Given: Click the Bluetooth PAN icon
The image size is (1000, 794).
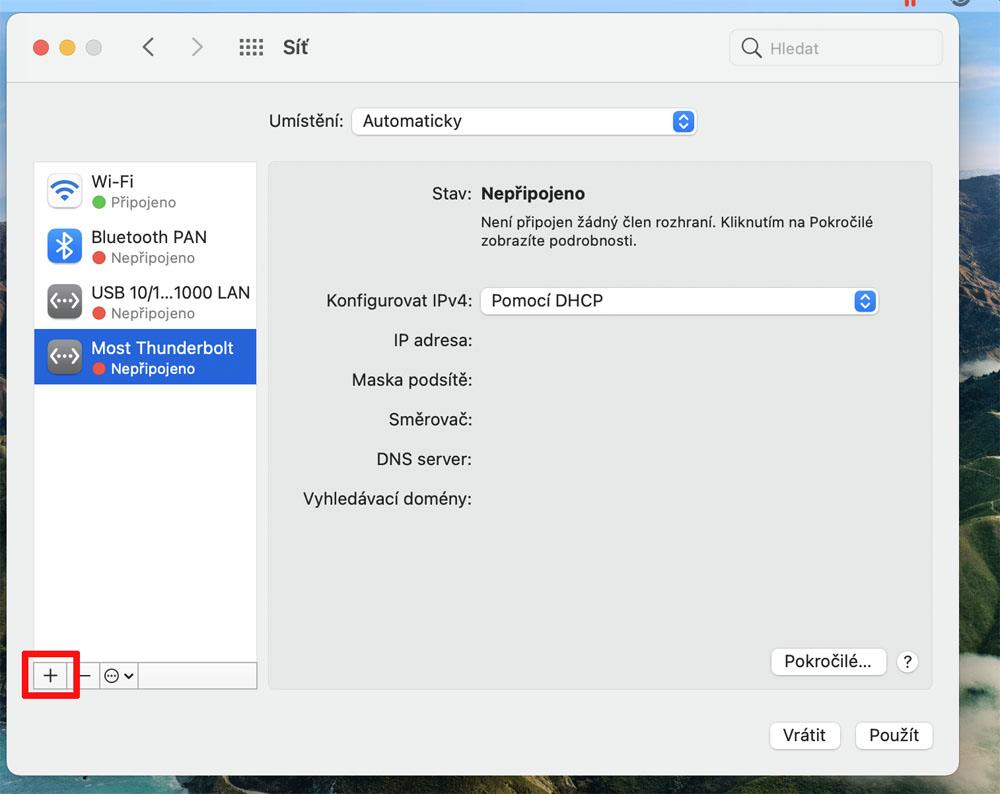Looking at the screenshot, I should tap(65, 246).
